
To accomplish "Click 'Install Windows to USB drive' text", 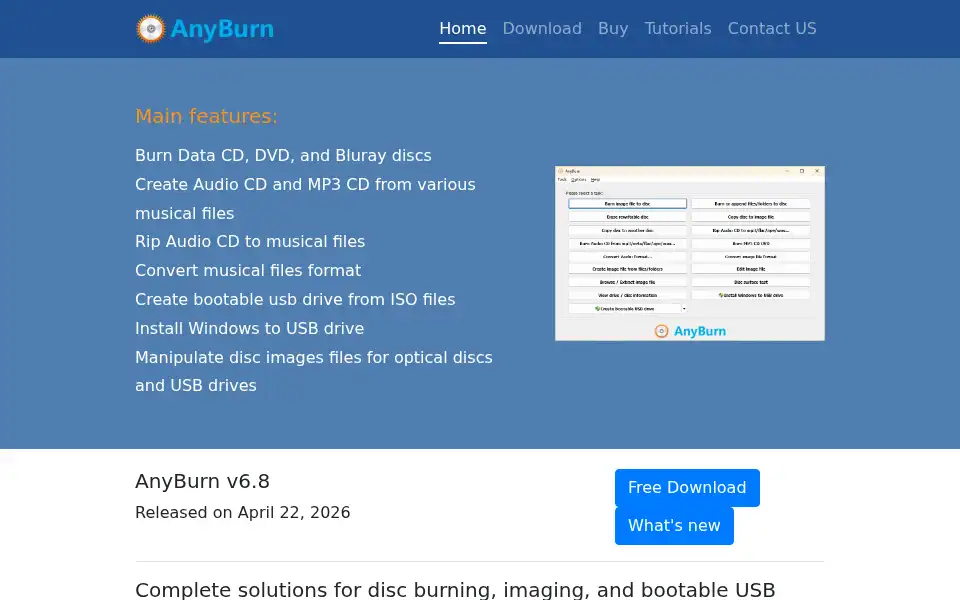I will 249,328.
